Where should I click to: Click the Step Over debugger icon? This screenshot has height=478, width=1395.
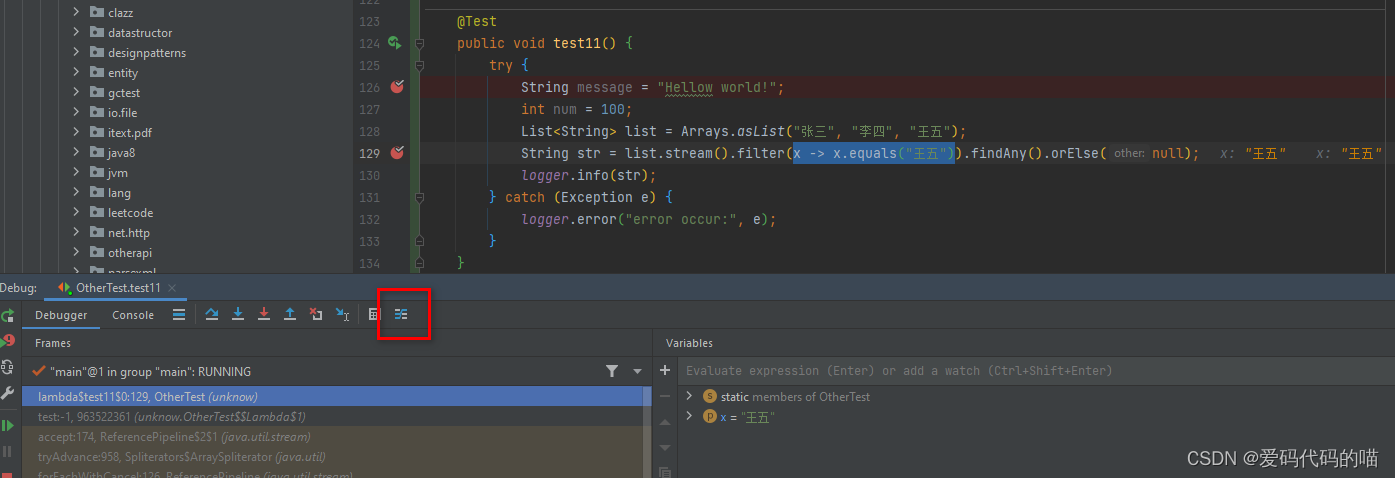coord(212,314)
